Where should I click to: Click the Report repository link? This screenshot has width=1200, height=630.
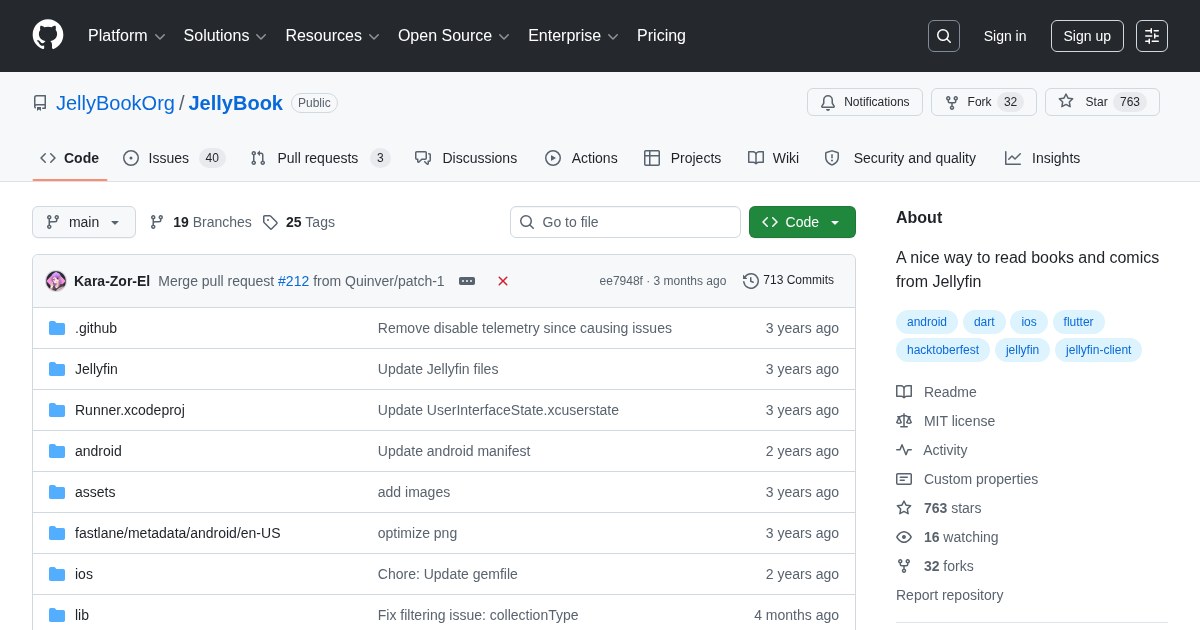(949, 595)
